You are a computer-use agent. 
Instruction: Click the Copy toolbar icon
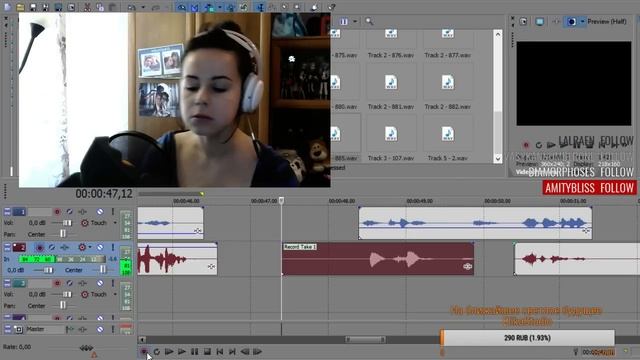pos(100,7)
